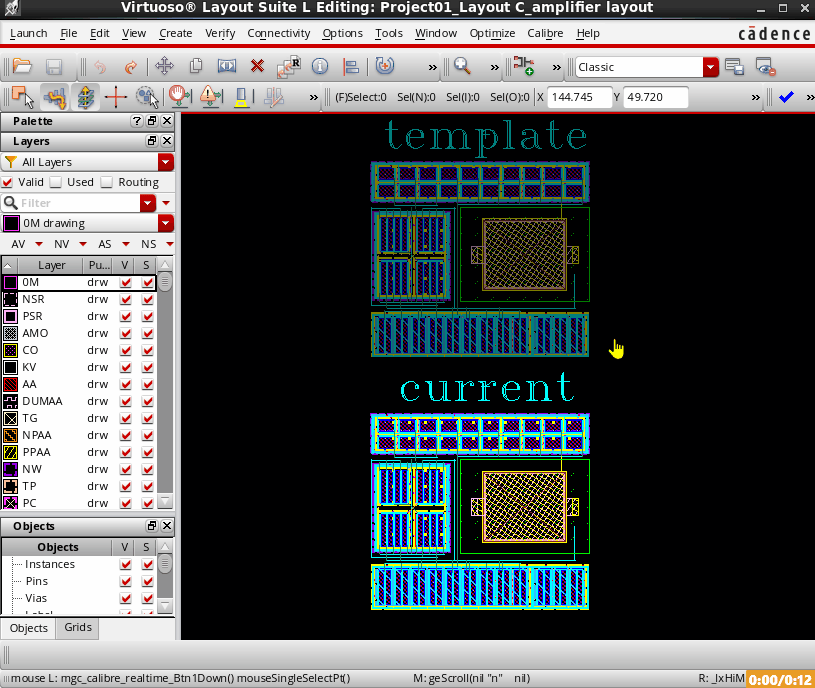815x688 pixels.
Task: Expand the All Layers dropdown
Action: pyautogui.click(x=166, y=162)
